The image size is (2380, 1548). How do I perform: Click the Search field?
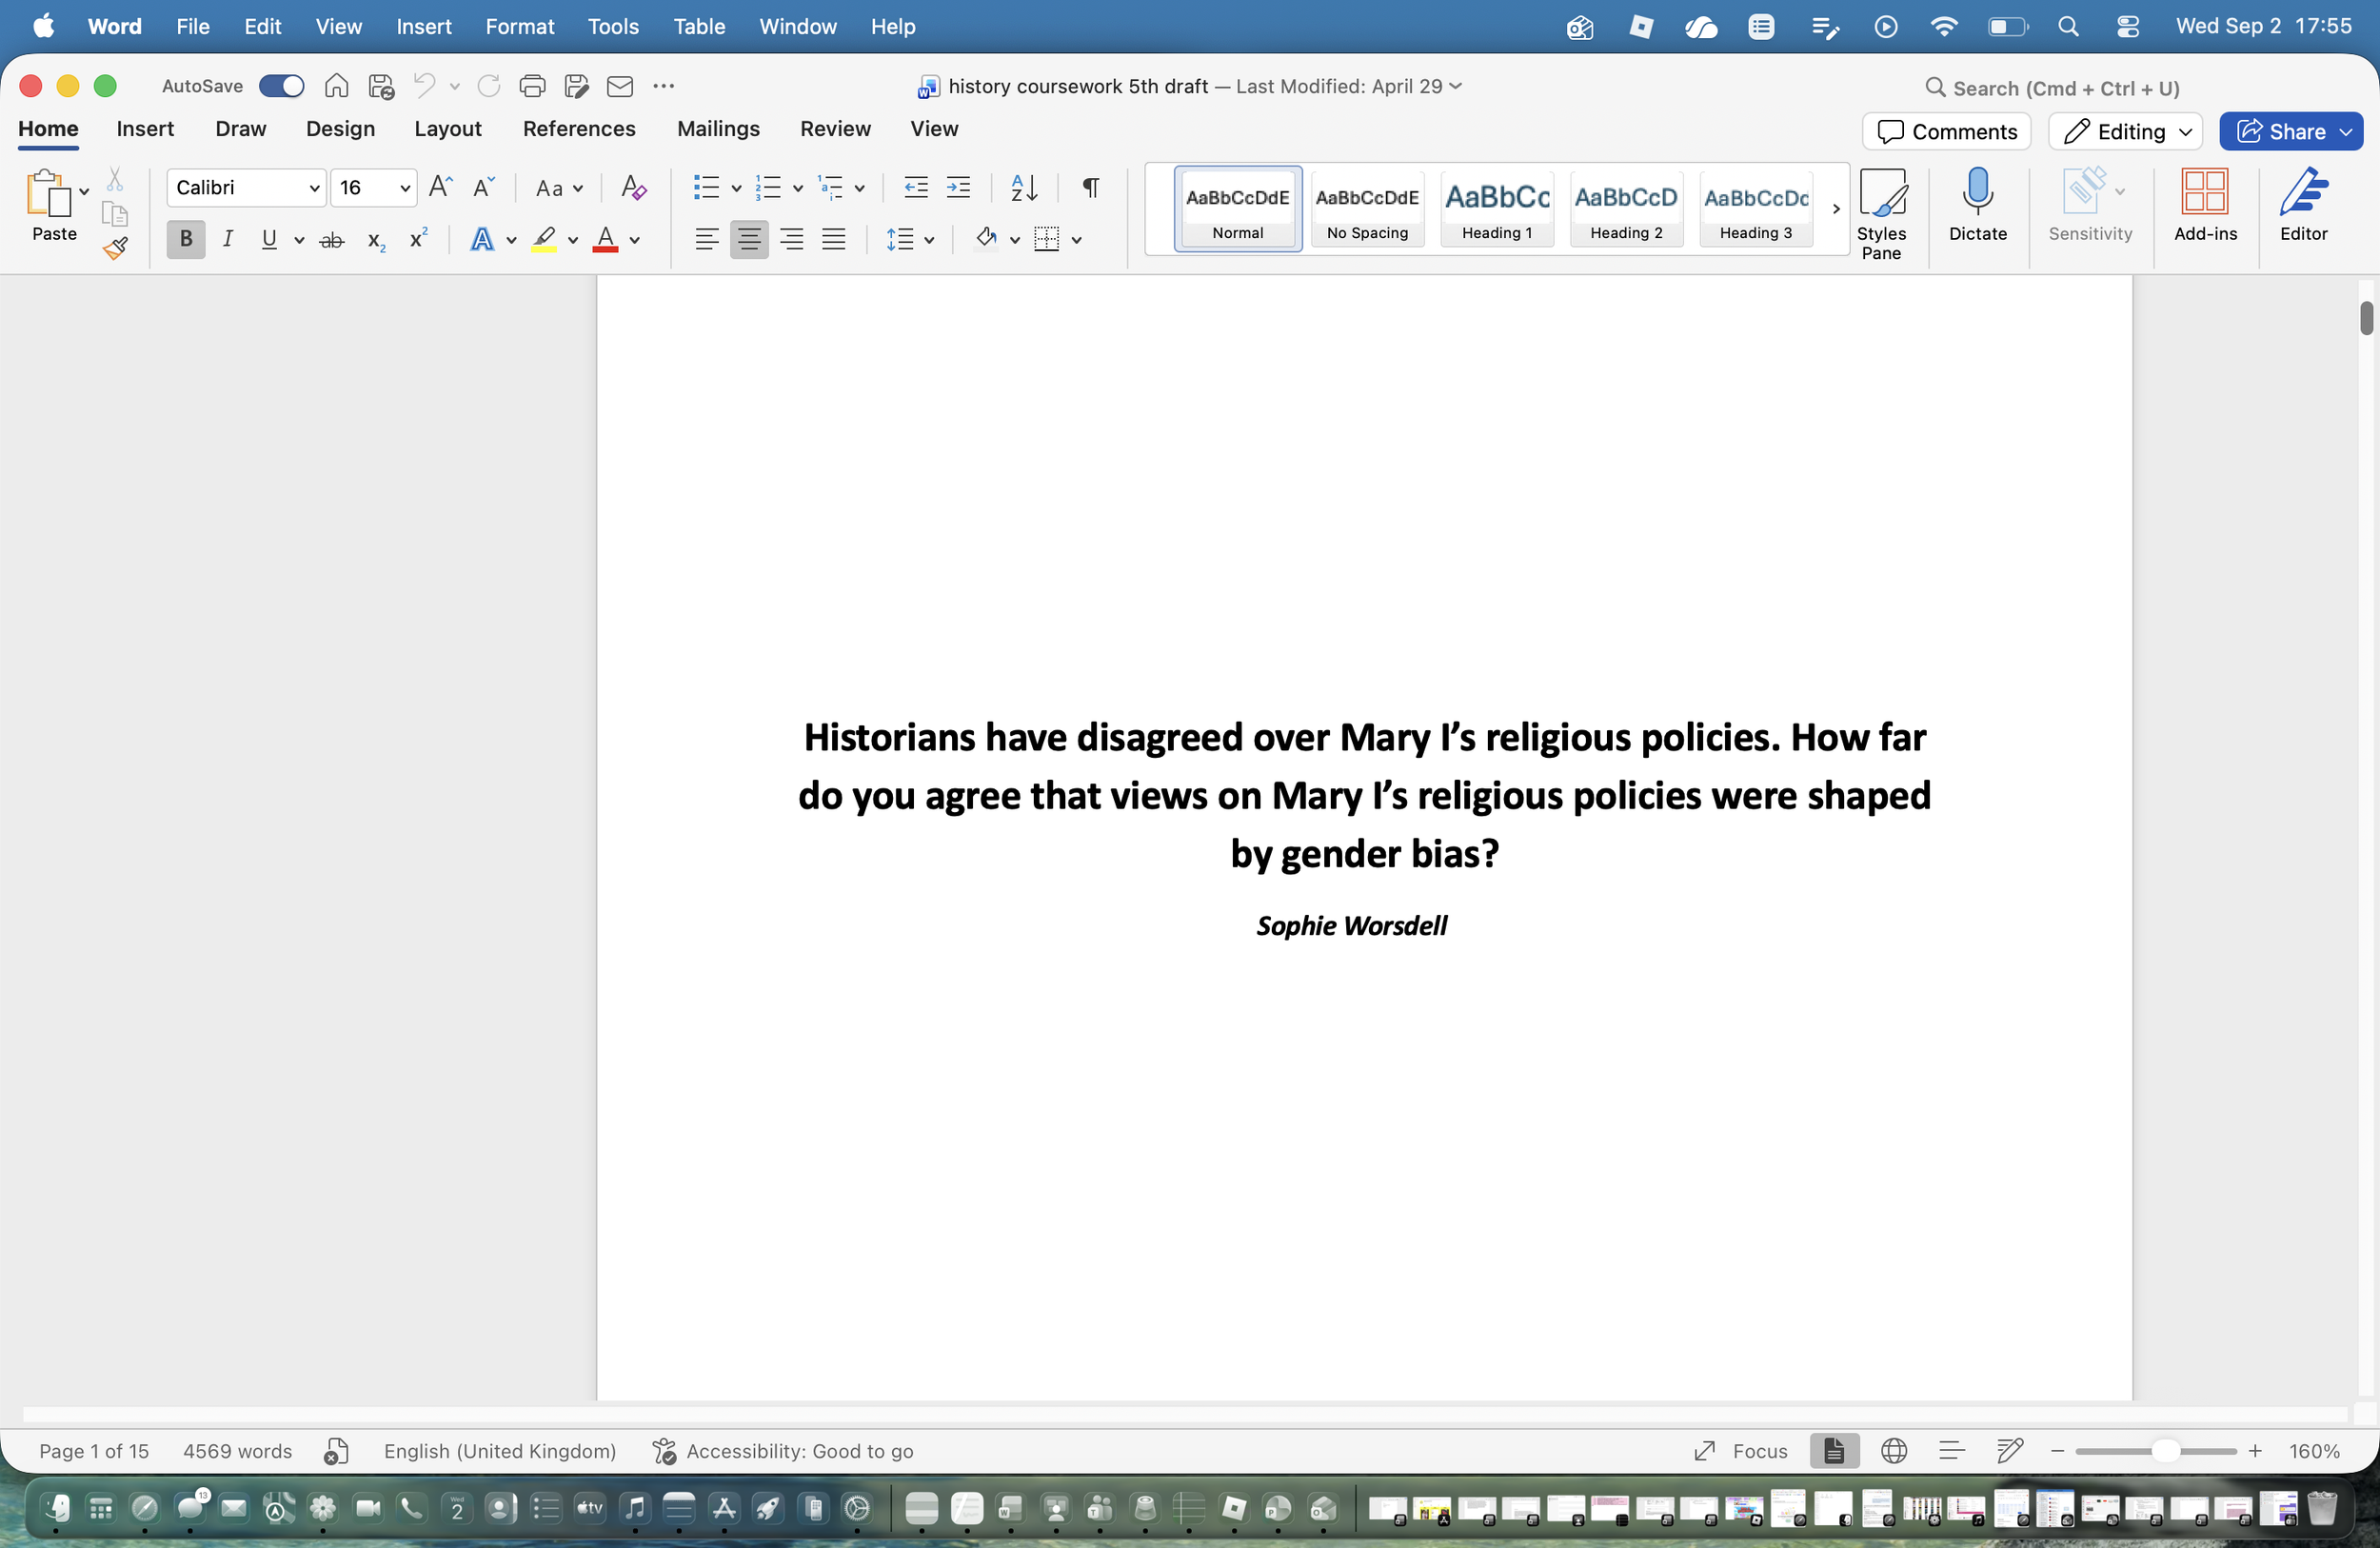point(2052,88)
